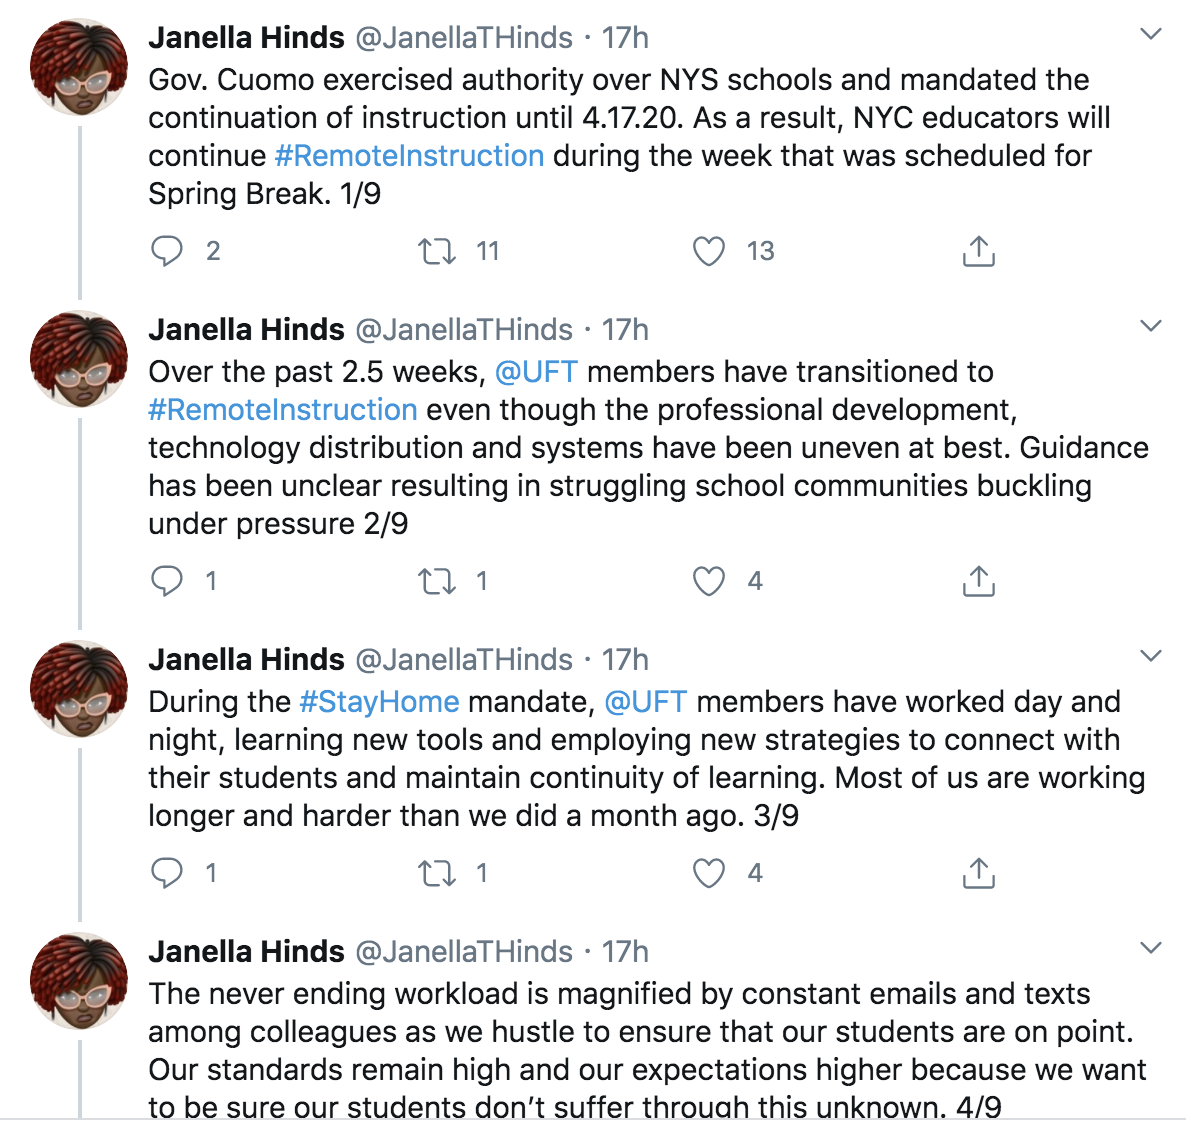Retweet the 3/9 tweet about working longer
Screen dimensions: 1186x1132
pos(436,873)
